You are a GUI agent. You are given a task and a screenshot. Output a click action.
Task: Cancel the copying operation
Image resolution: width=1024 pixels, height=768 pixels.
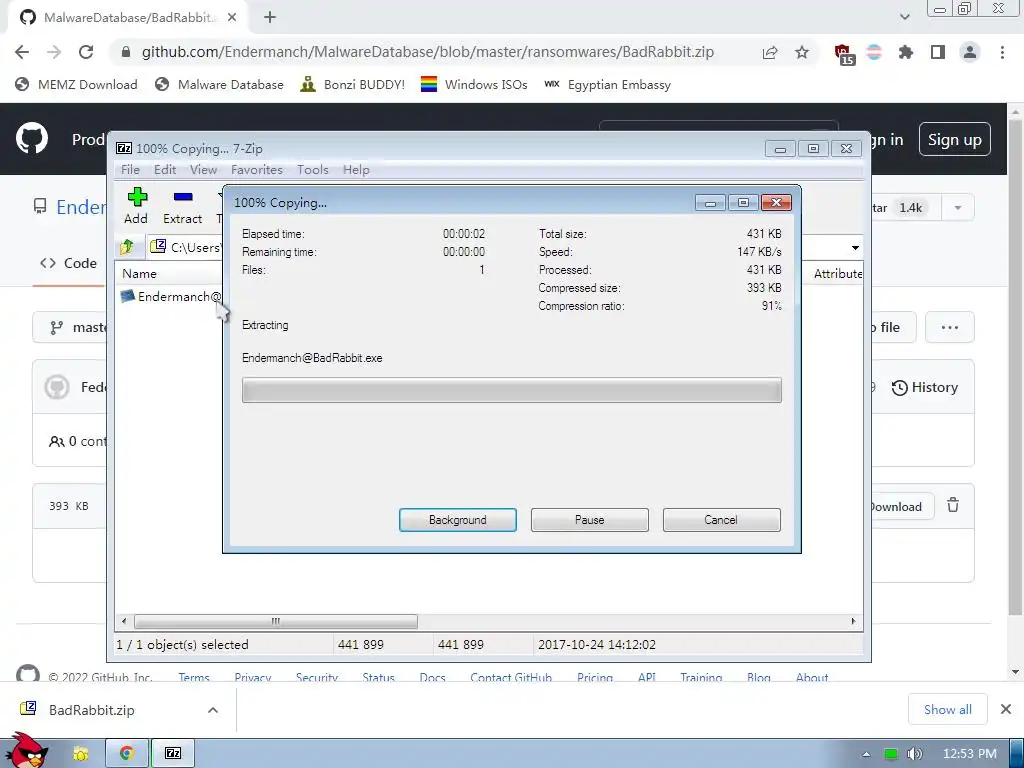(721, 520)
